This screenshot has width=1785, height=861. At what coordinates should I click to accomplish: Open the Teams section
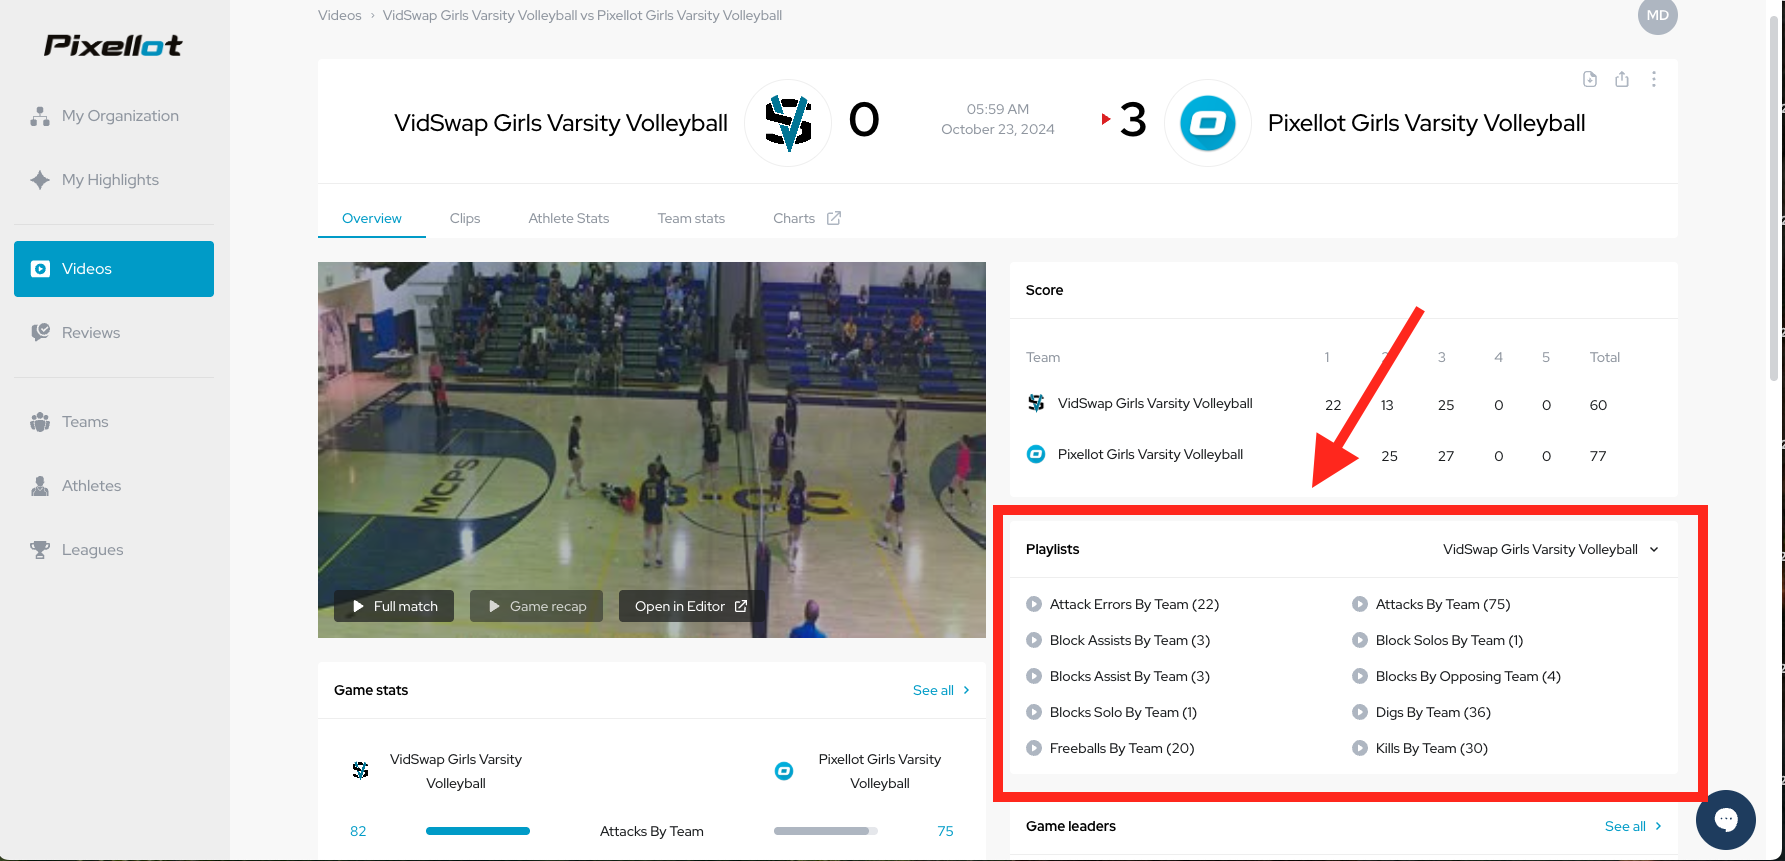tap(114, 422)
